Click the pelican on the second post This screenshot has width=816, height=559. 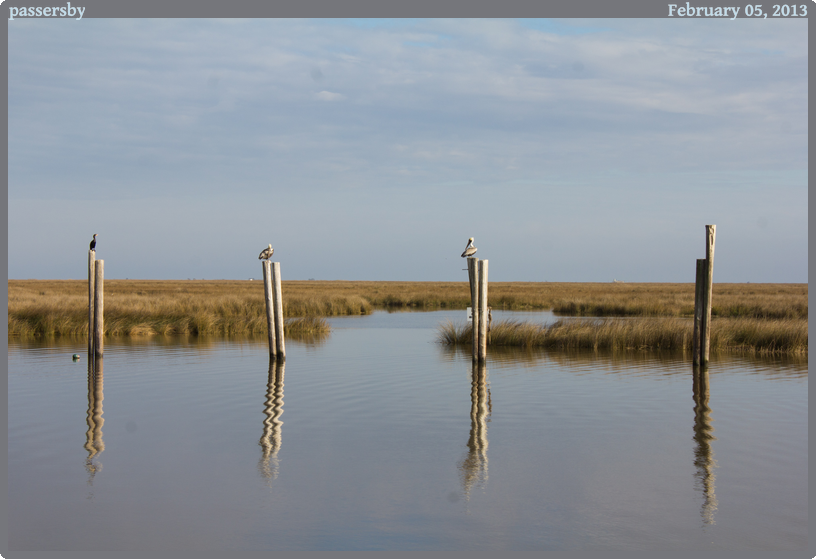click(x=266, y=252)
